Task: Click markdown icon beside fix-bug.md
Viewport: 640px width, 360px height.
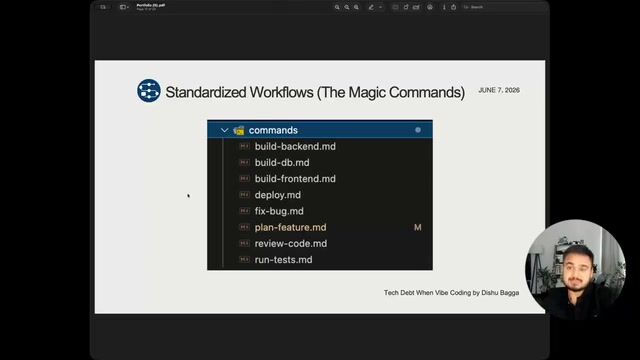Action: pyautogui.click(x=244, y=211)
